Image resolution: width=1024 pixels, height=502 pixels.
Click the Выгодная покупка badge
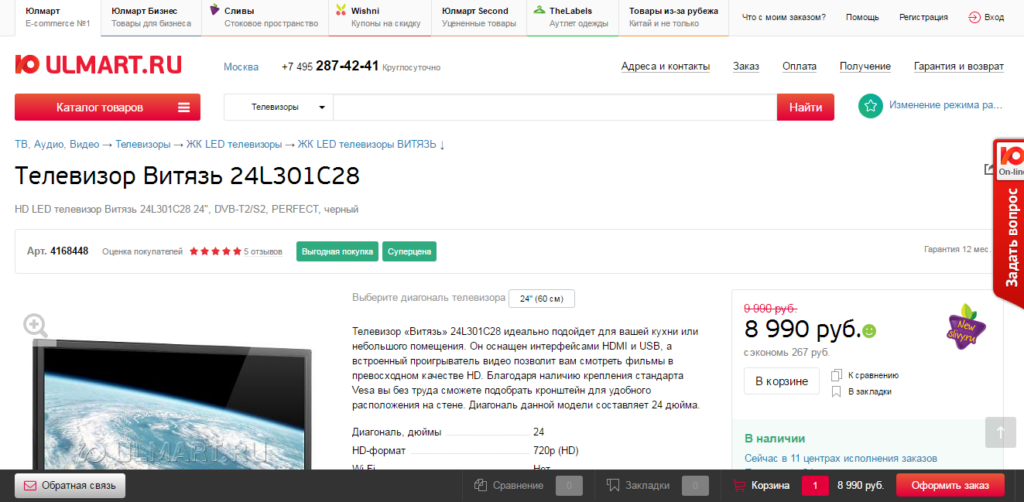tap(337, 251)
